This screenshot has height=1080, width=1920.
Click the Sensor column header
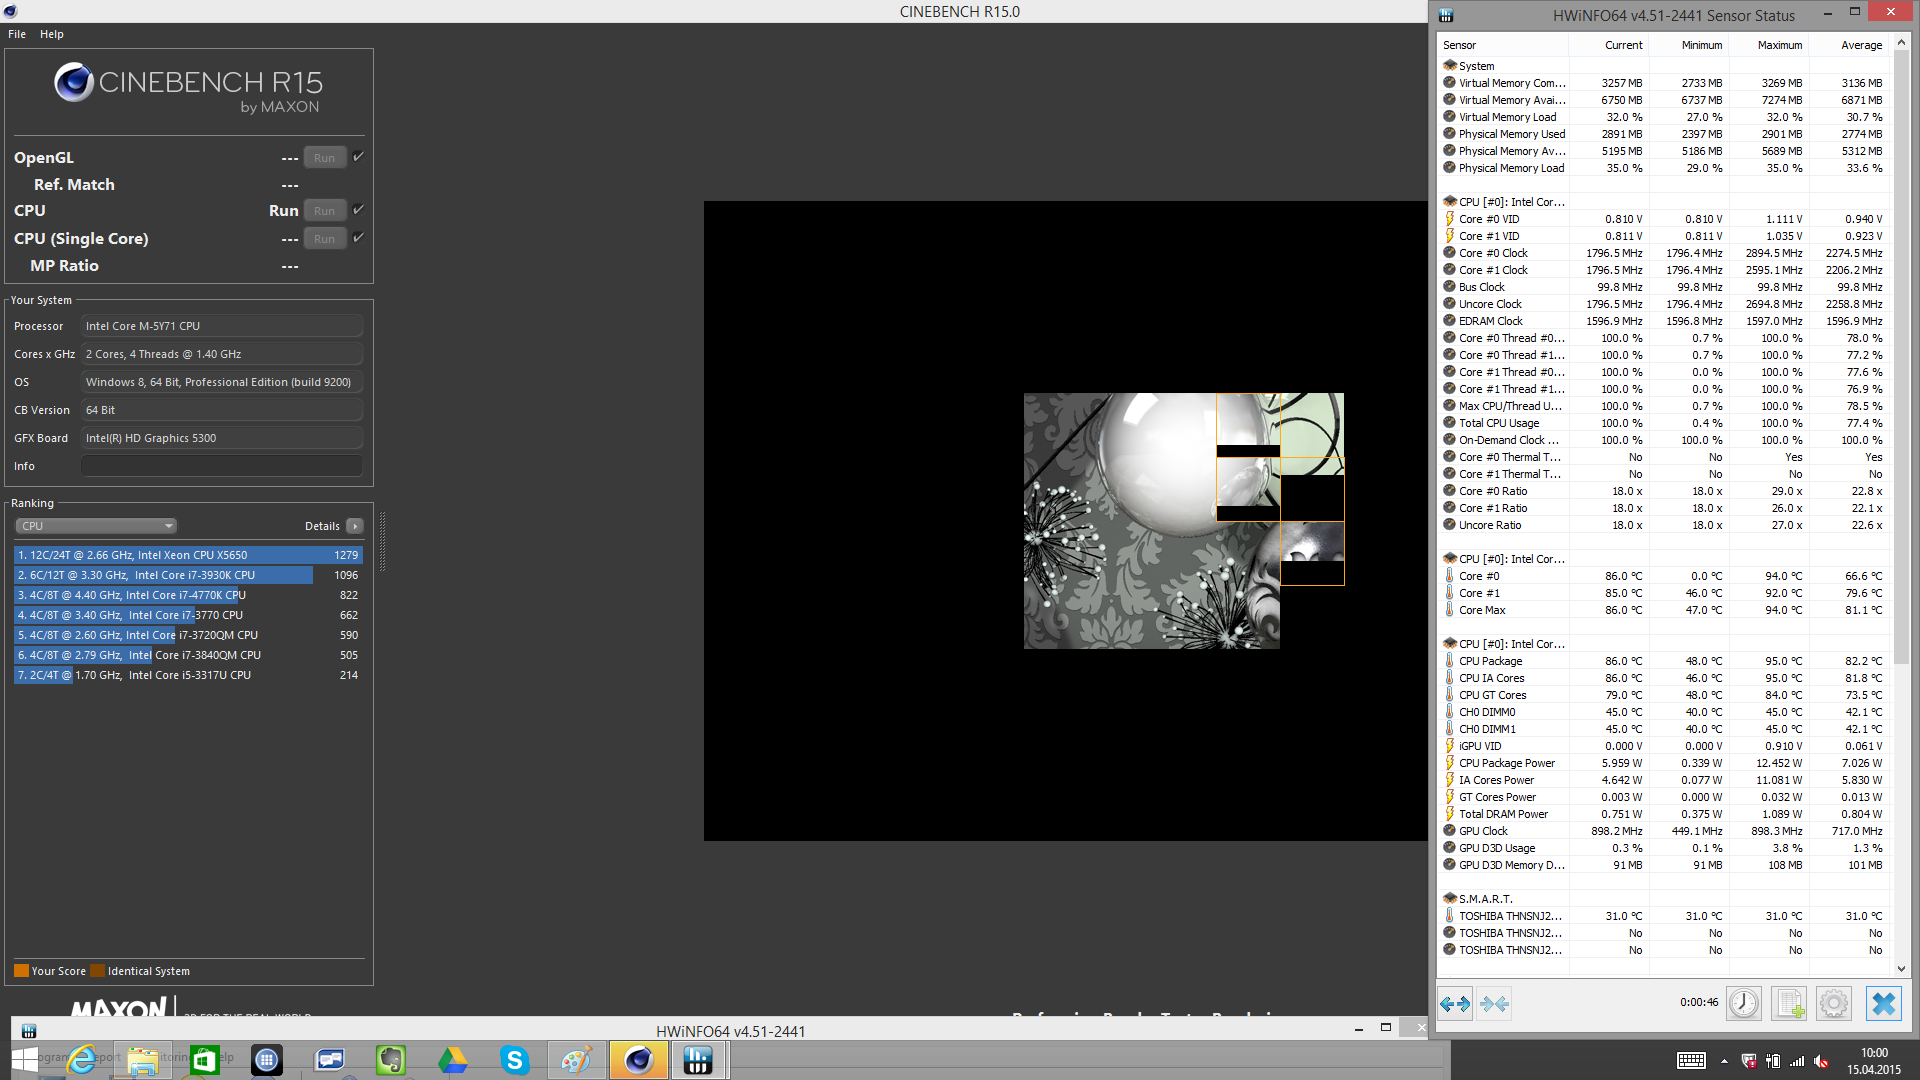pos(1503,45)
